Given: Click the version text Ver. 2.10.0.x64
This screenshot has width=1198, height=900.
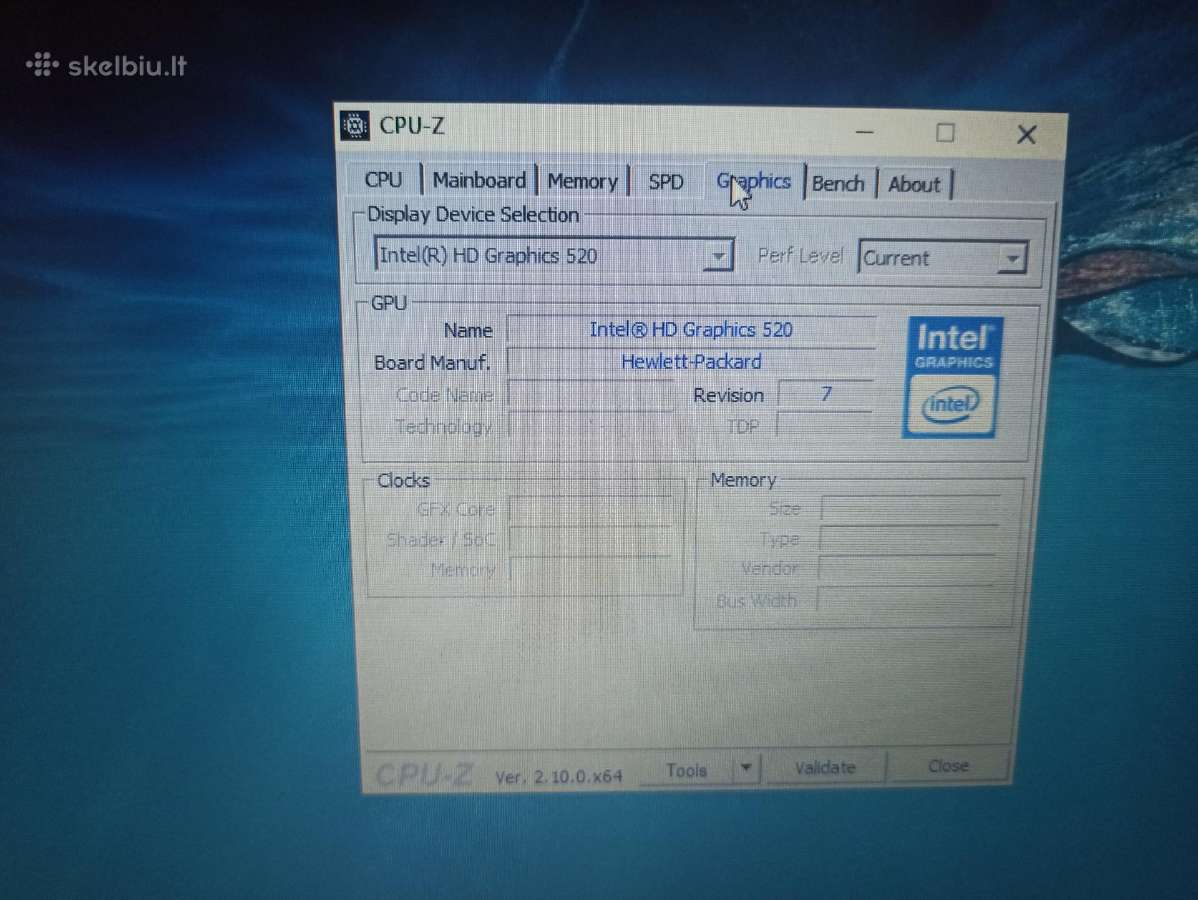Looking at the screenshot, I should click(559, 777).
